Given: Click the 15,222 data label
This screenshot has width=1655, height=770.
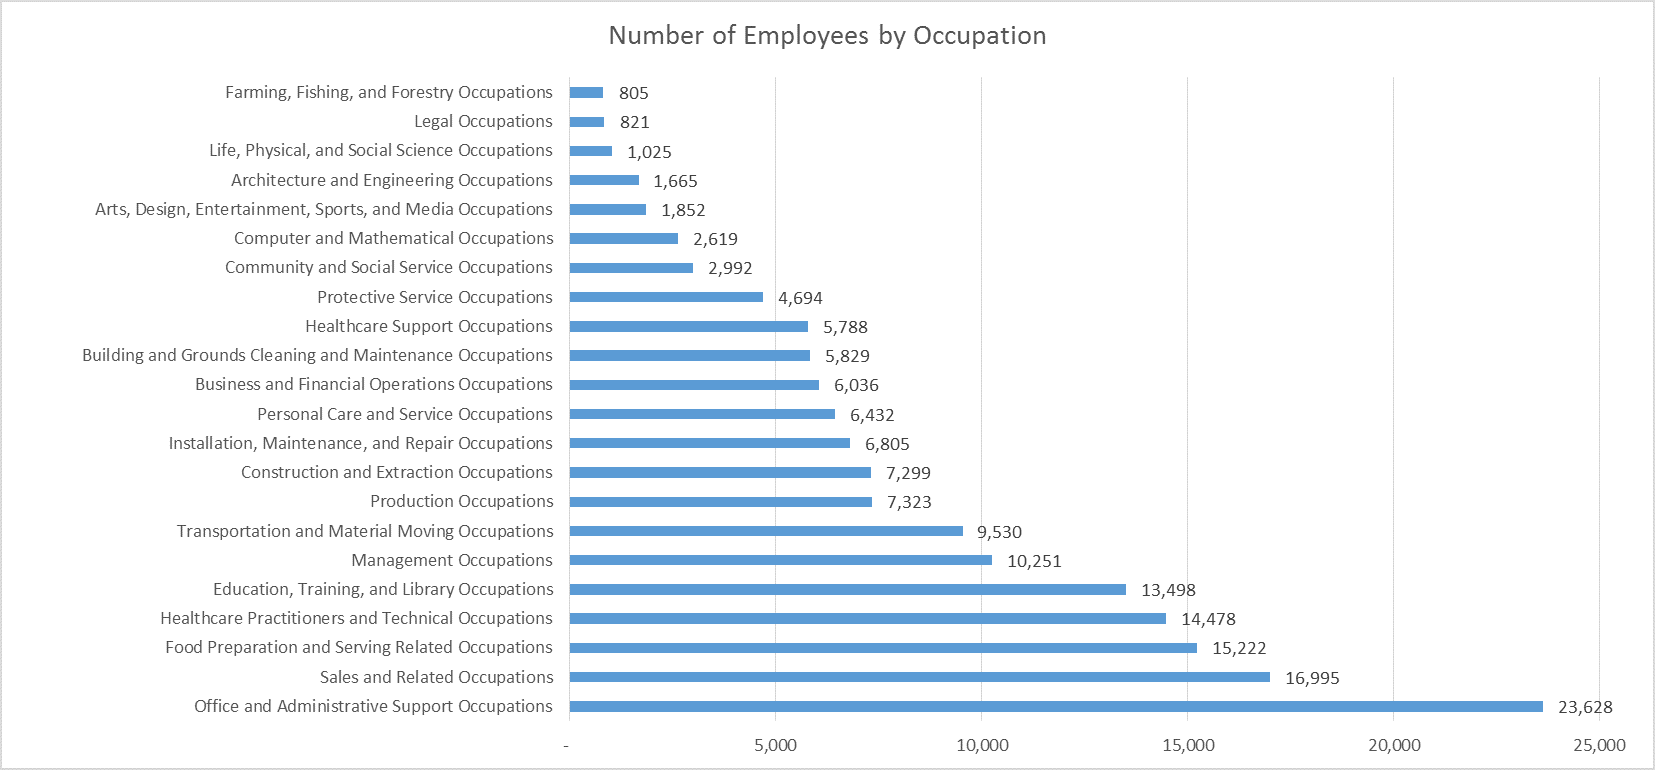Looking at the screenshot, I should pyautogui.click(x=1239, y=648).
